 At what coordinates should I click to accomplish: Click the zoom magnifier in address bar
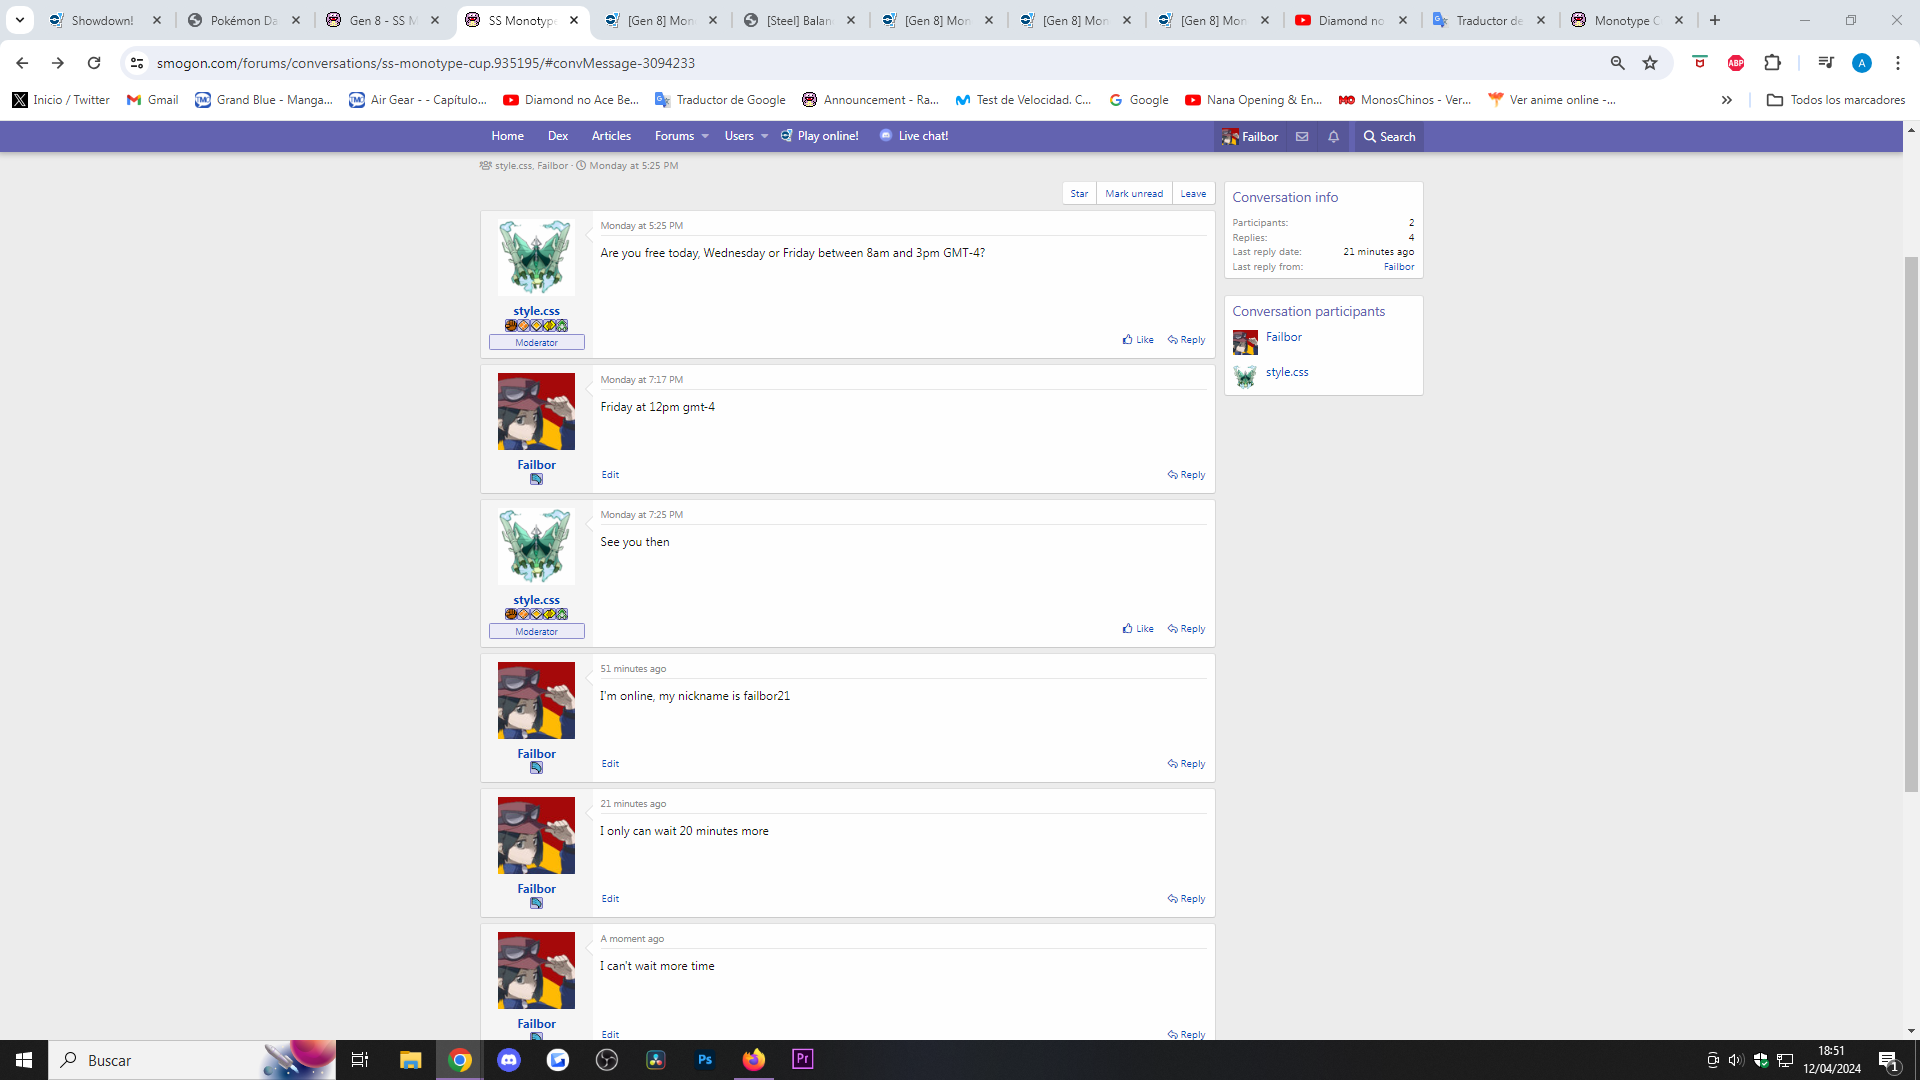coord(1617,63)
